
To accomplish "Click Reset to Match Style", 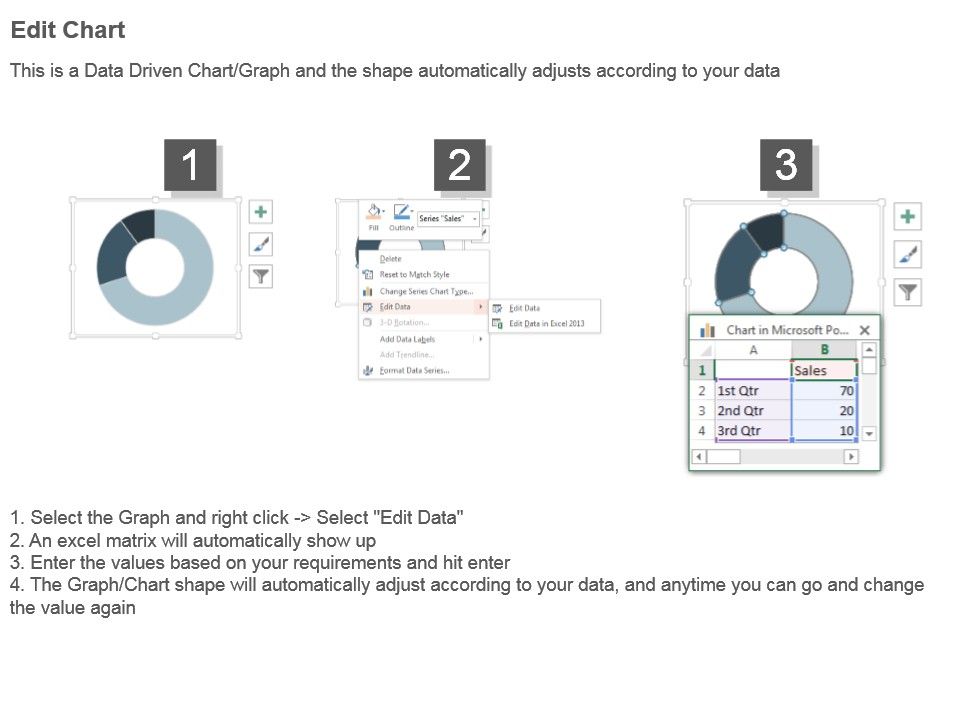I will [x=414, y=274].
